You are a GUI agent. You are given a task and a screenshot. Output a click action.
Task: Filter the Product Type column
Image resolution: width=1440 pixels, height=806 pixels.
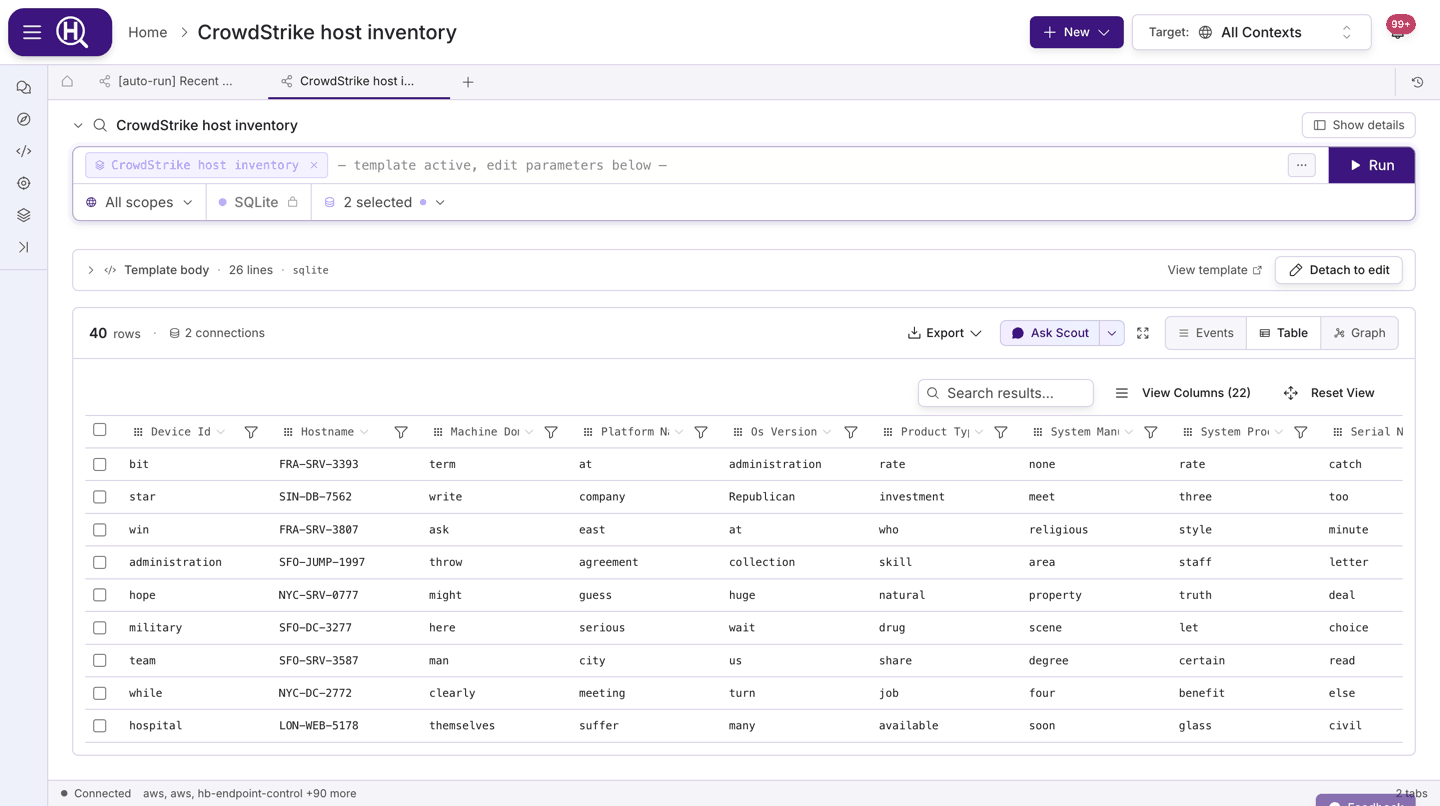[1001, 432]
